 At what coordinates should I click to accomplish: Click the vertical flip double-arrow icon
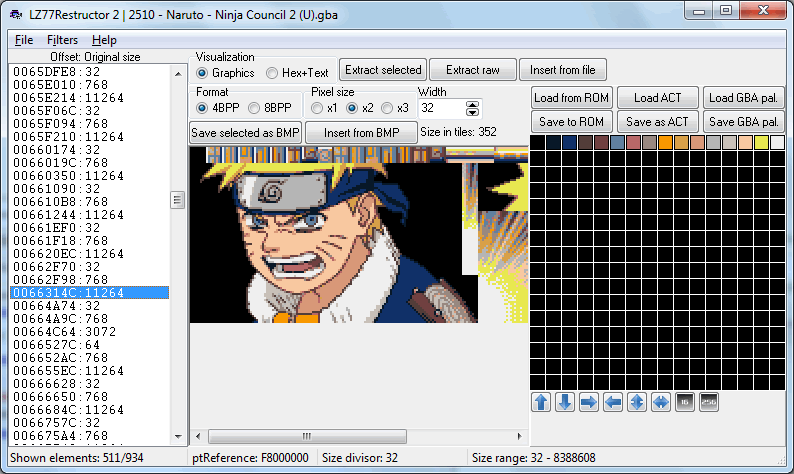(637, 402)
